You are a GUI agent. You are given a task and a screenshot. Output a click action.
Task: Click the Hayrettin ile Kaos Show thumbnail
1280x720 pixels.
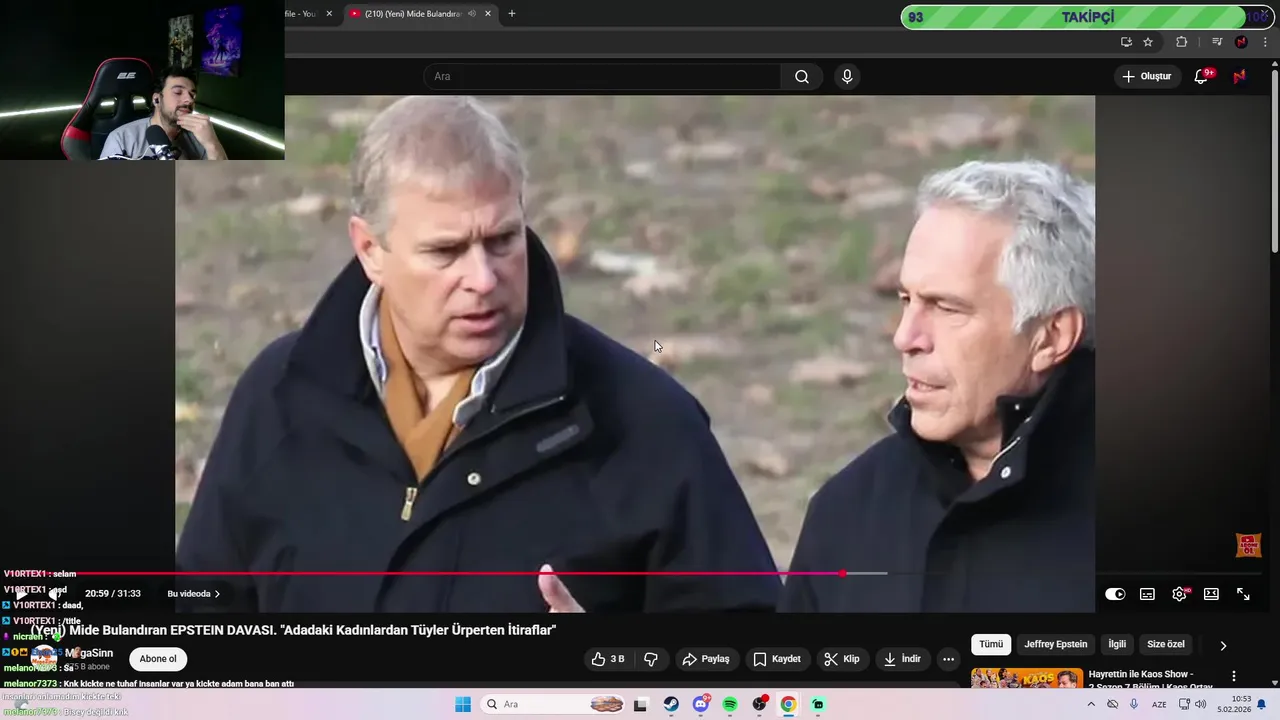(1027, 679)
